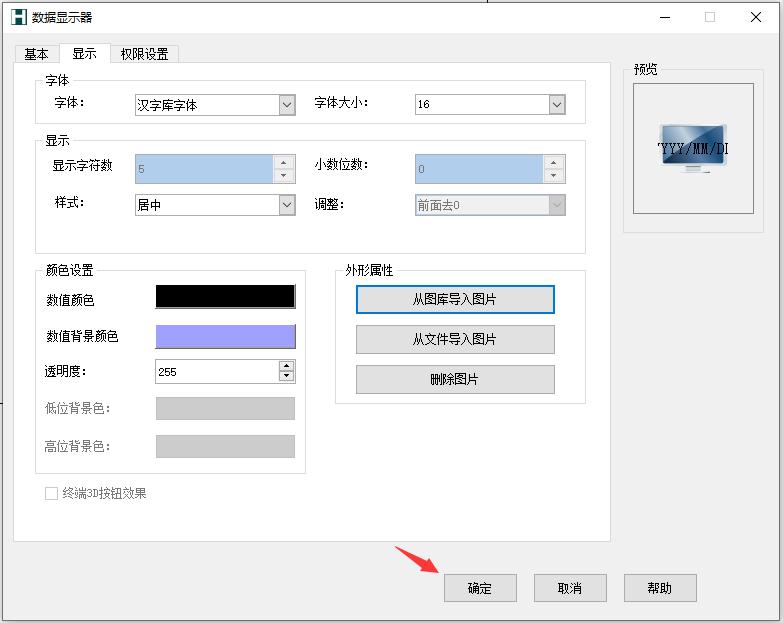
Task: Click the app icon in title bar
Action: pos(17,17)
